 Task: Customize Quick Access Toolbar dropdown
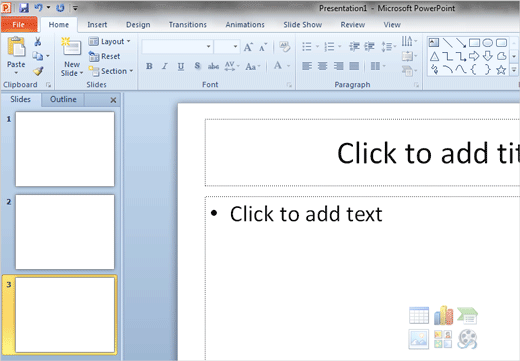(75, 8)
